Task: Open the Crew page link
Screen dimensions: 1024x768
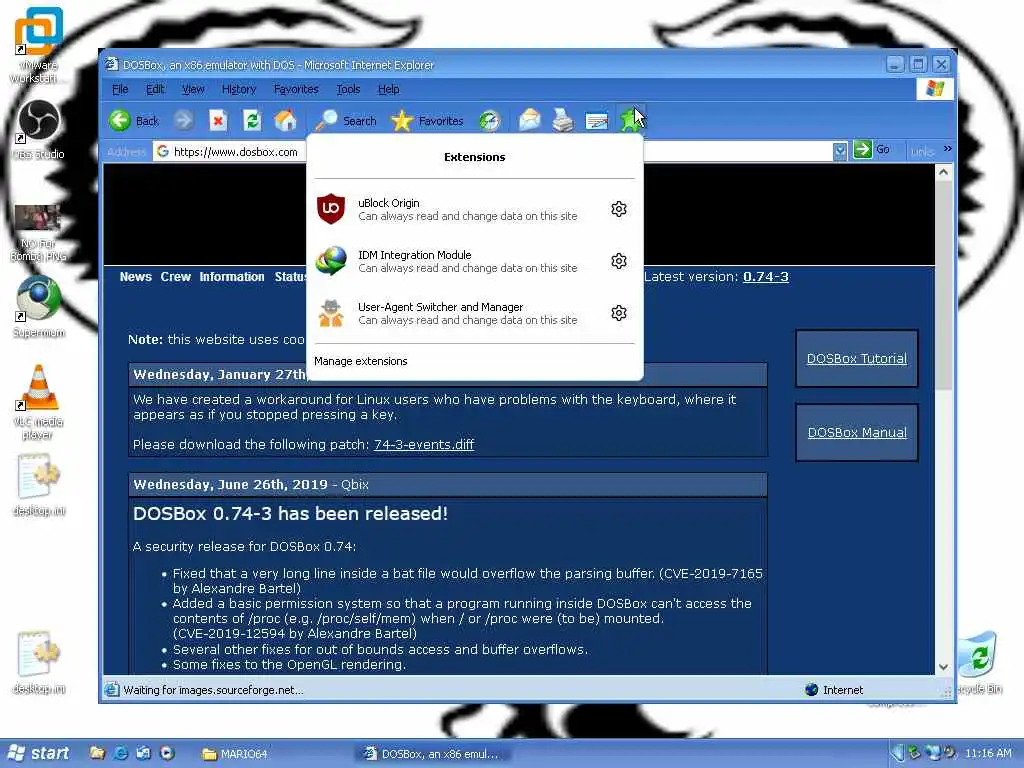Action: [176, 277]
